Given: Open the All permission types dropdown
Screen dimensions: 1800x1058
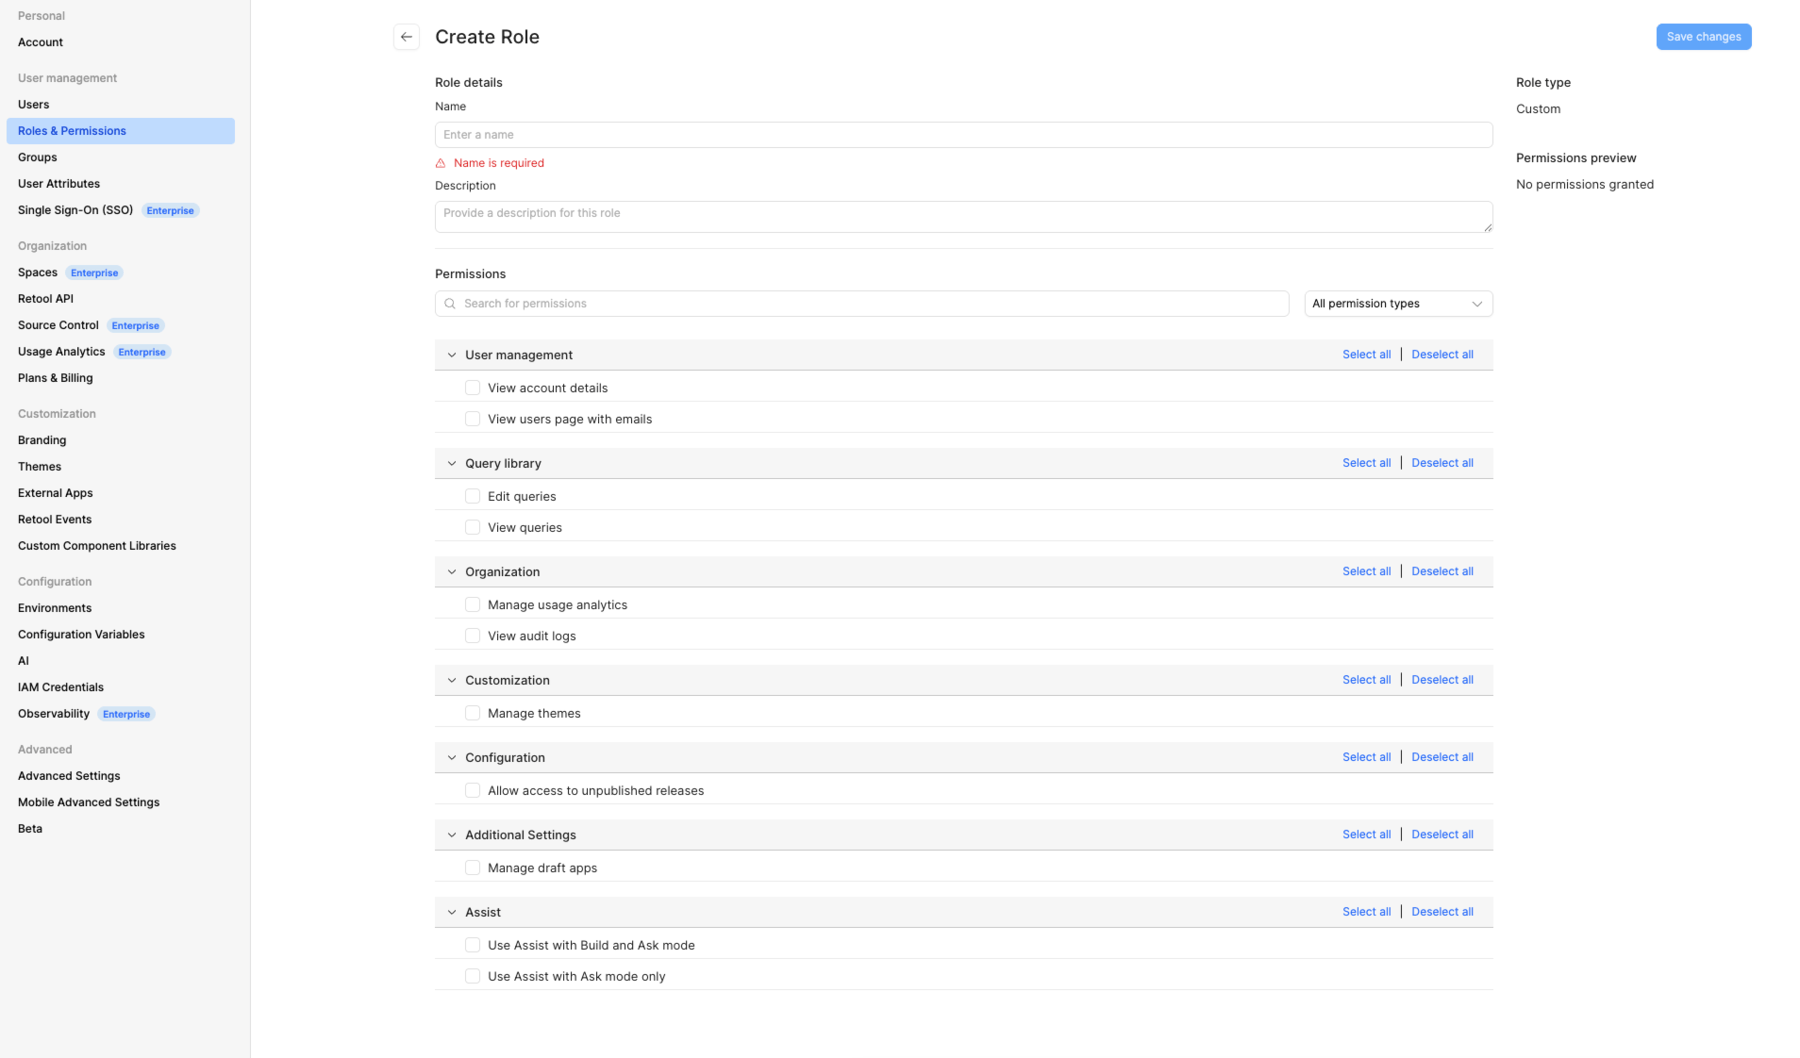Looking at the screenshot, I should (1397, 304).
